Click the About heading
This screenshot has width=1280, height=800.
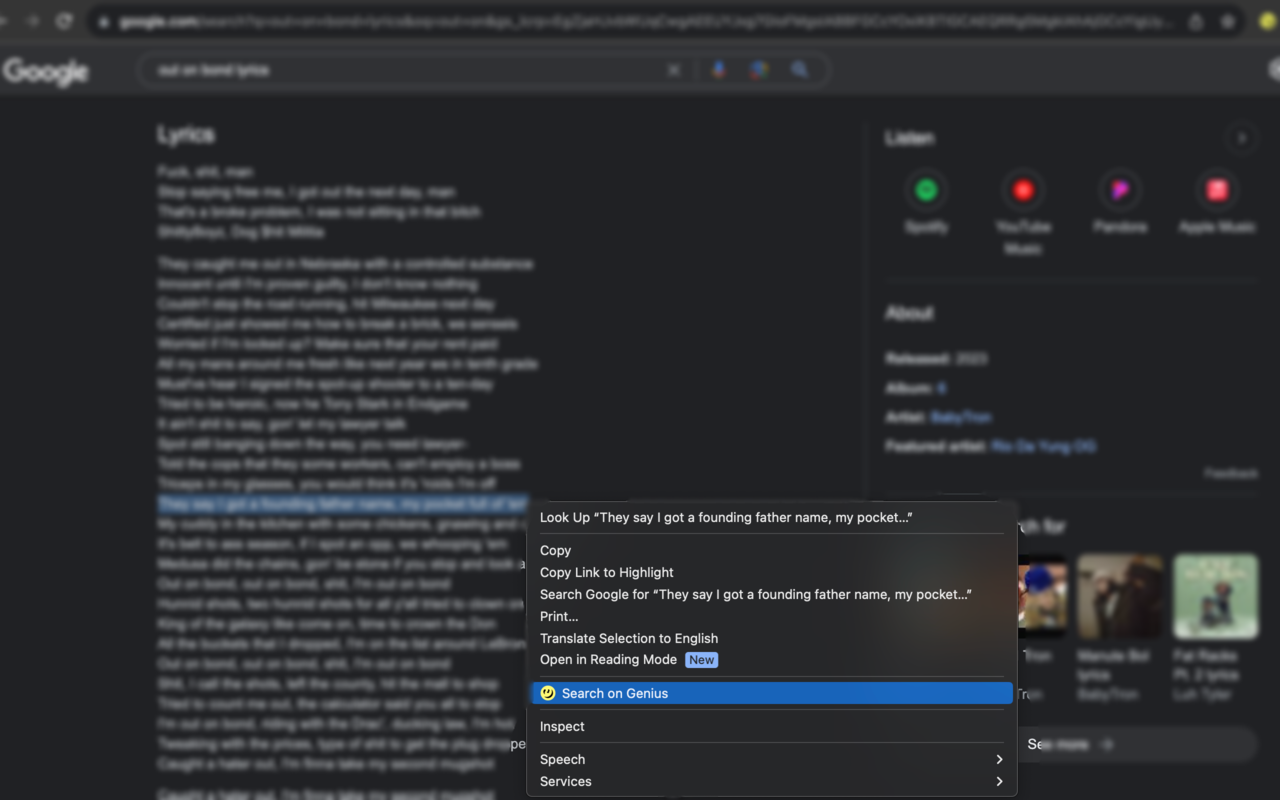[x=909, y=313]
